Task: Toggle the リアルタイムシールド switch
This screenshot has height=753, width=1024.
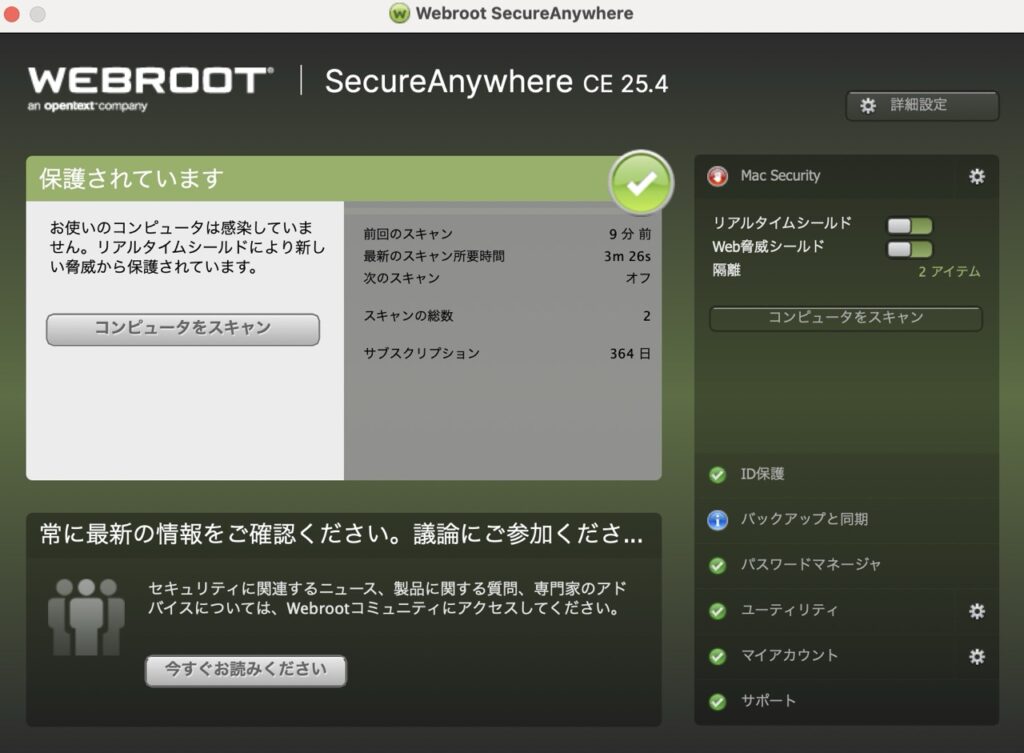Action: pos(909,225)
